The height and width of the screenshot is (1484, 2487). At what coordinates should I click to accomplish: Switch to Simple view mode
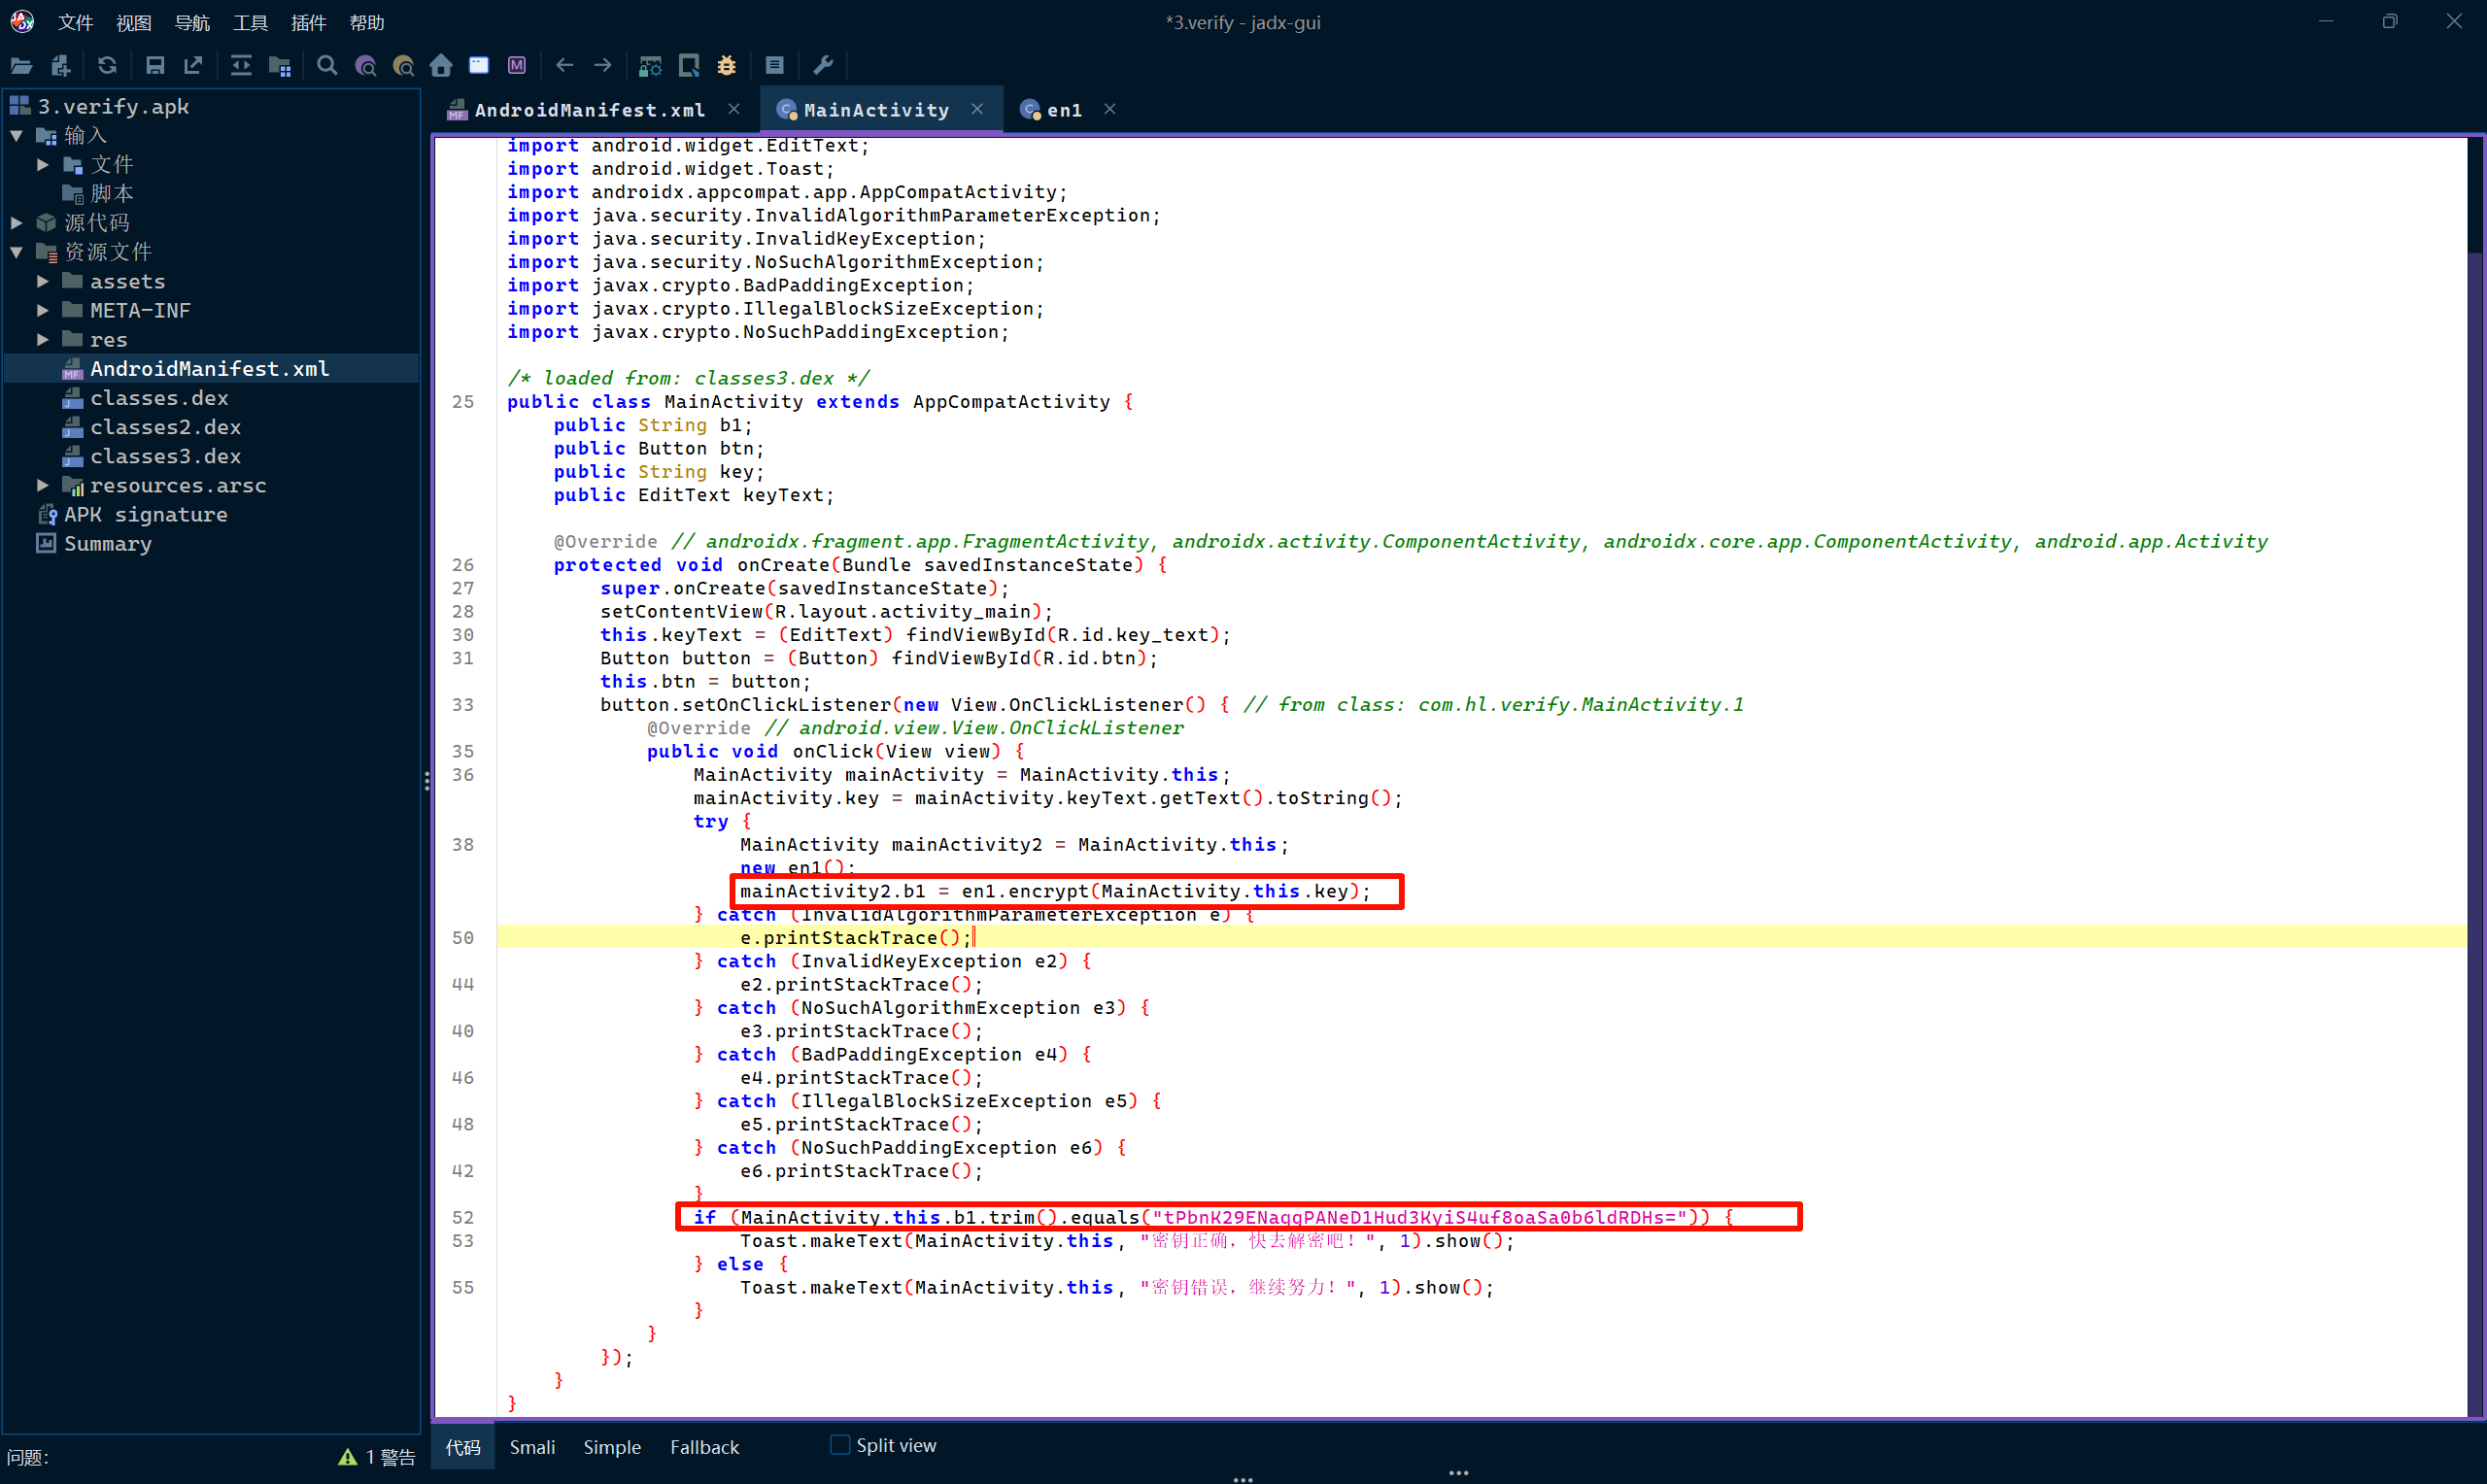[x=612, y=1447]
